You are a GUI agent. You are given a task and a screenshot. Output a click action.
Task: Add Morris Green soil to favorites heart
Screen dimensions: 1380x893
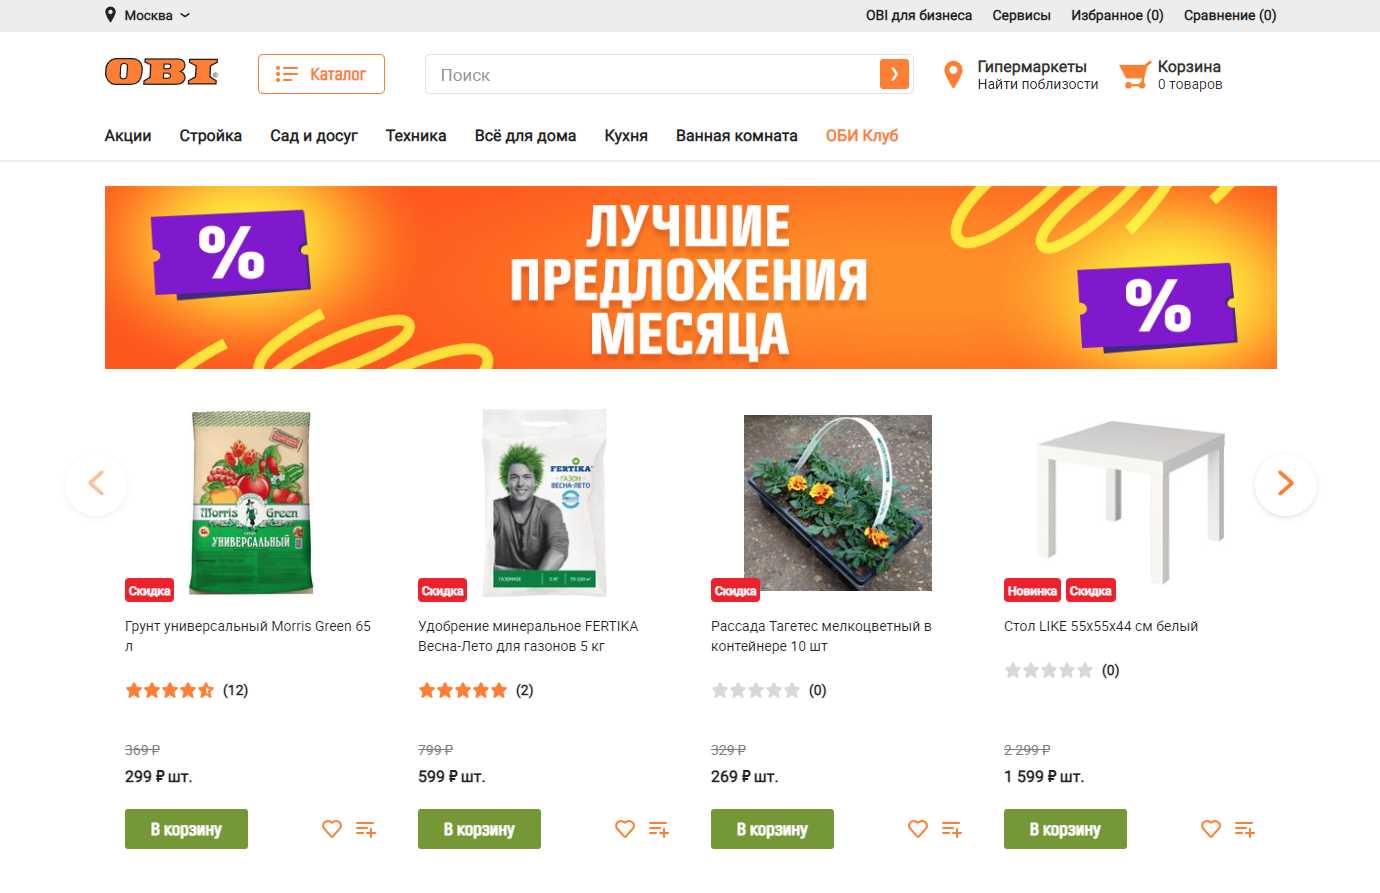[332, 829]
